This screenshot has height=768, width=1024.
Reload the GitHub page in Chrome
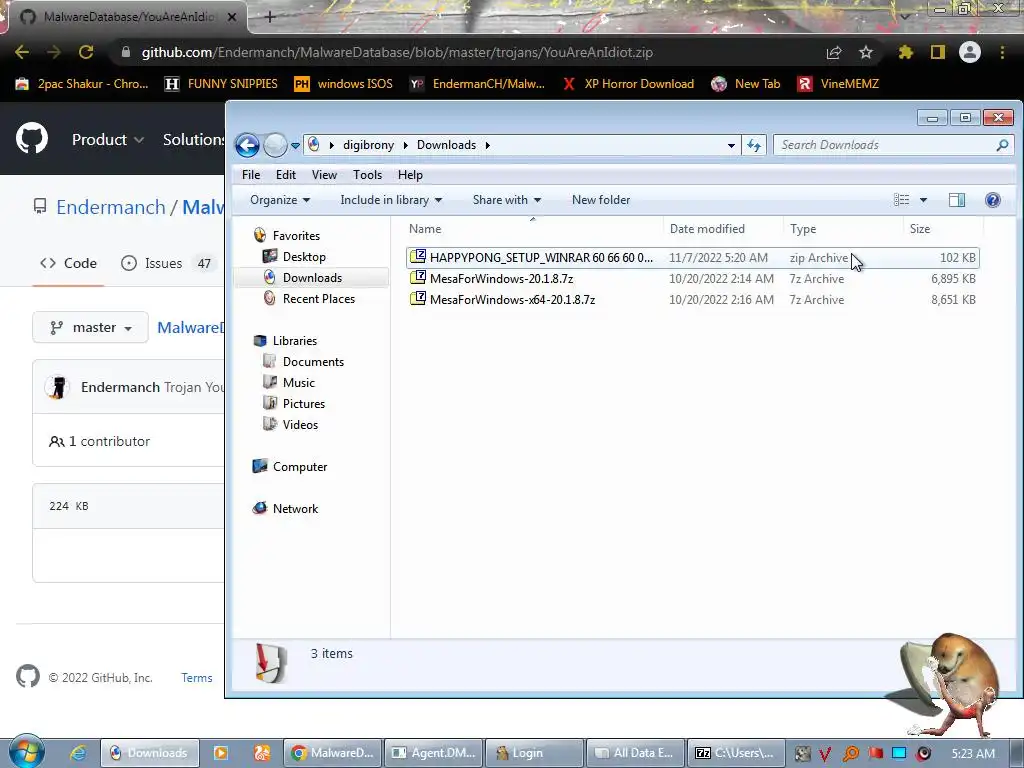[86, 52]
